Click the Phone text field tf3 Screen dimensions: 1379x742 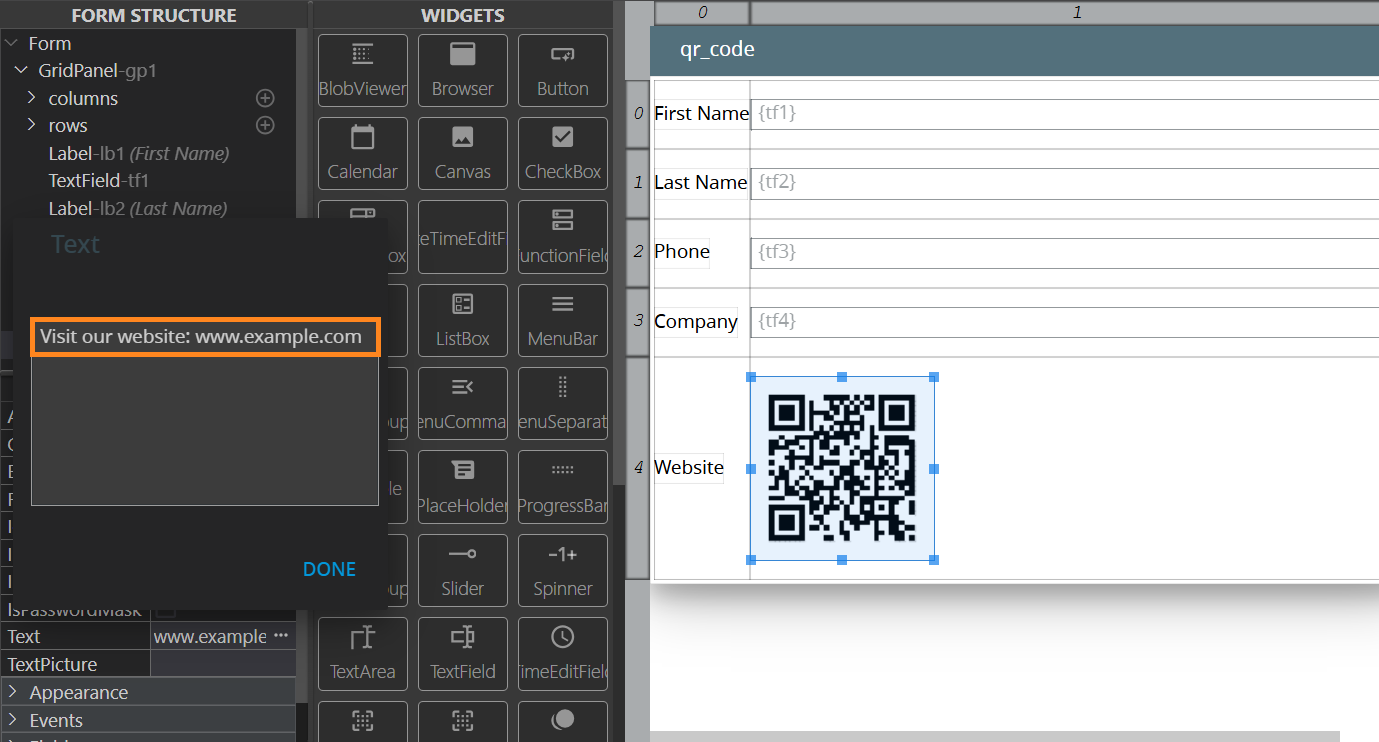coord(1060,253)
